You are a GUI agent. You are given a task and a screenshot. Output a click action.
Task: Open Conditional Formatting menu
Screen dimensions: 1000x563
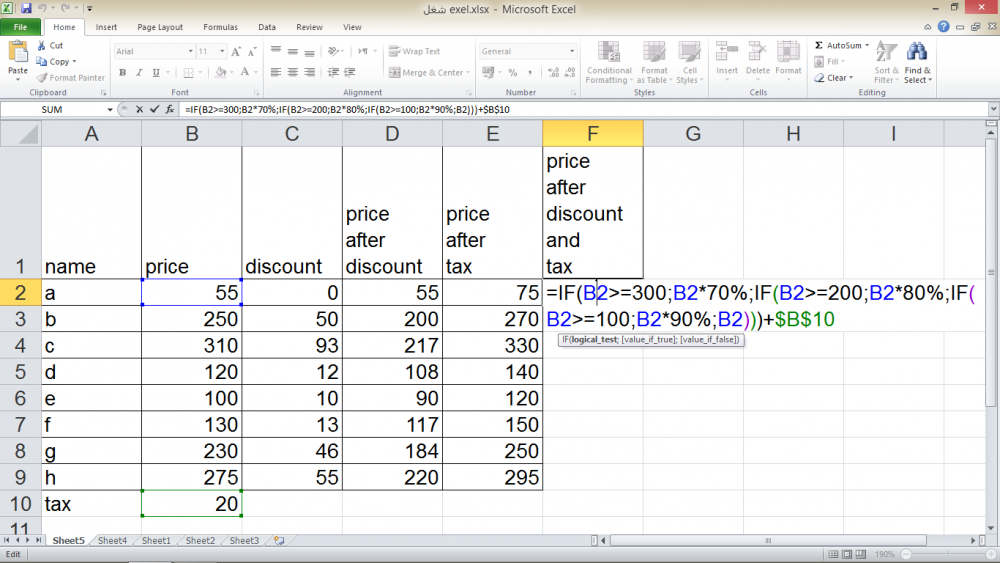(609, 62)
